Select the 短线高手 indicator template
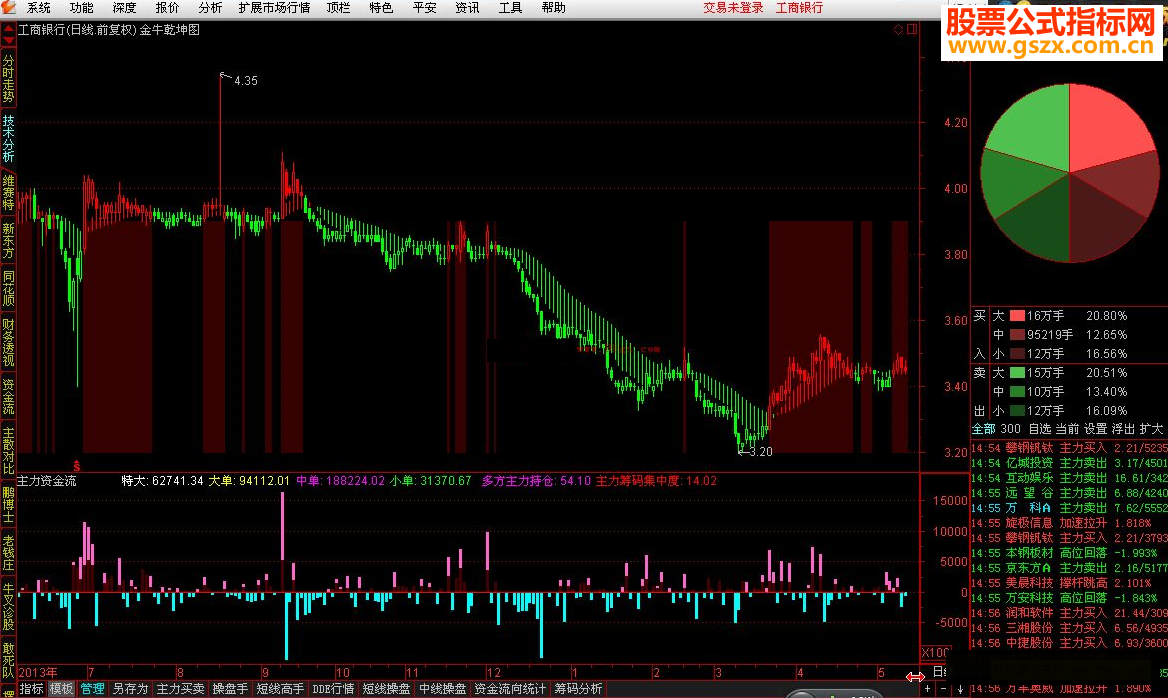 pos(280,689)
